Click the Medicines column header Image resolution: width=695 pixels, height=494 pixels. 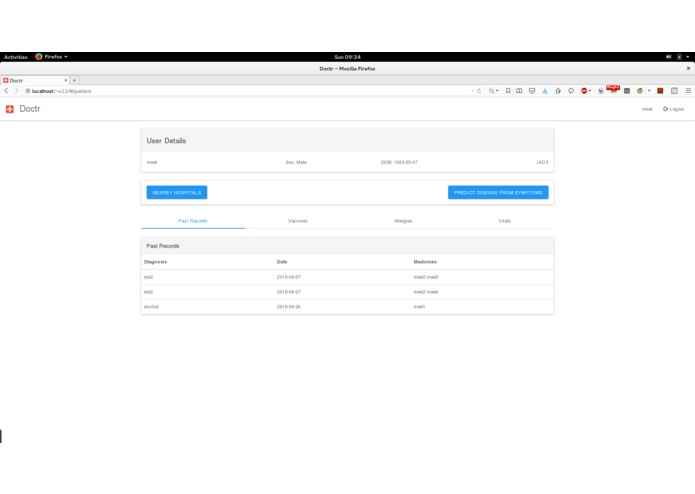point(425,262)
